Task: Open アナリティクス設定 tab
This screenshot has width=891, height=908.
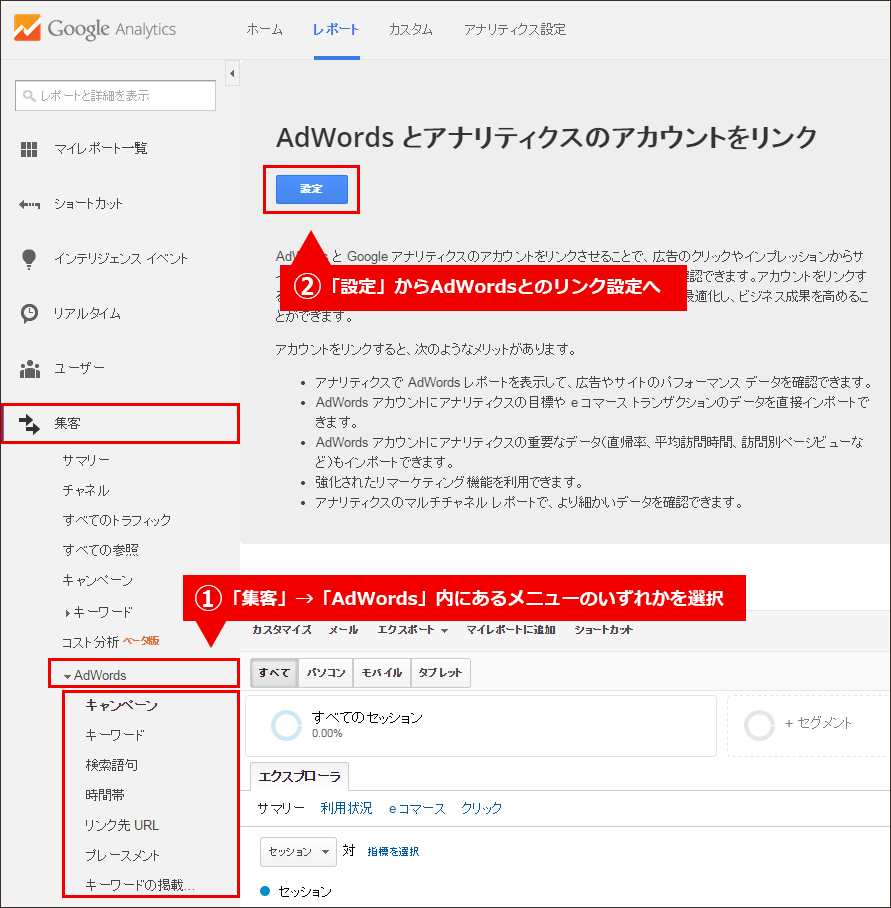Action: pos(515,30)
